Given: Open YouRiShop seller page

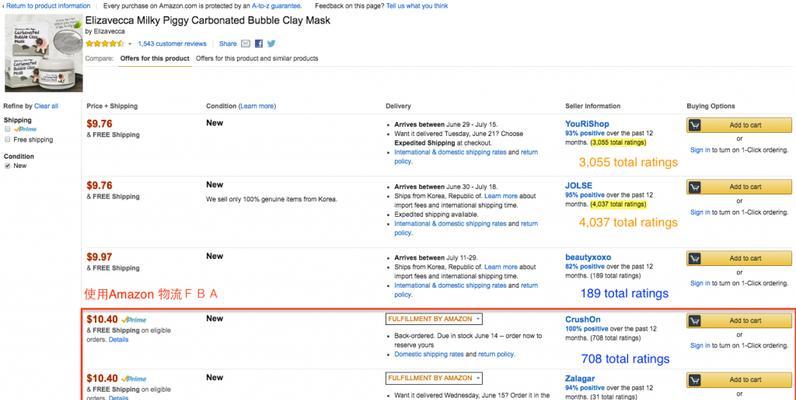Looking at the screenshot, I should point(587,124).
